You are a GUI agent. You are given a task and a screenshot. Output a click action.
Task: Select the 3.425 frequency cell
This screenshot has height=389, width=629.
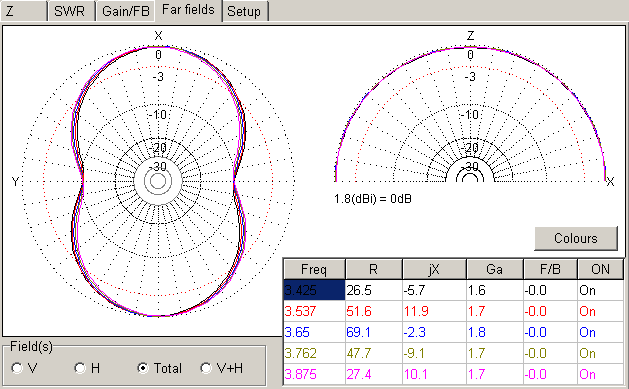314,290
